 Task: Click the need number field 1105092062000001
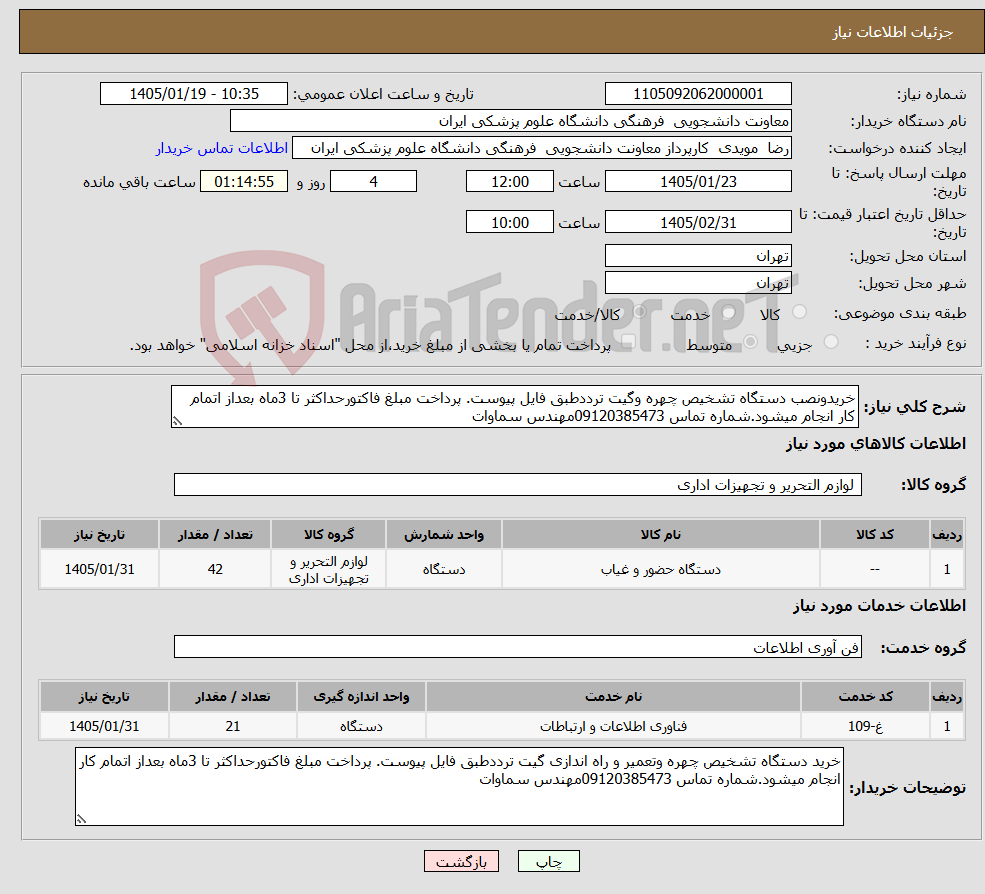tap(698, 94)
